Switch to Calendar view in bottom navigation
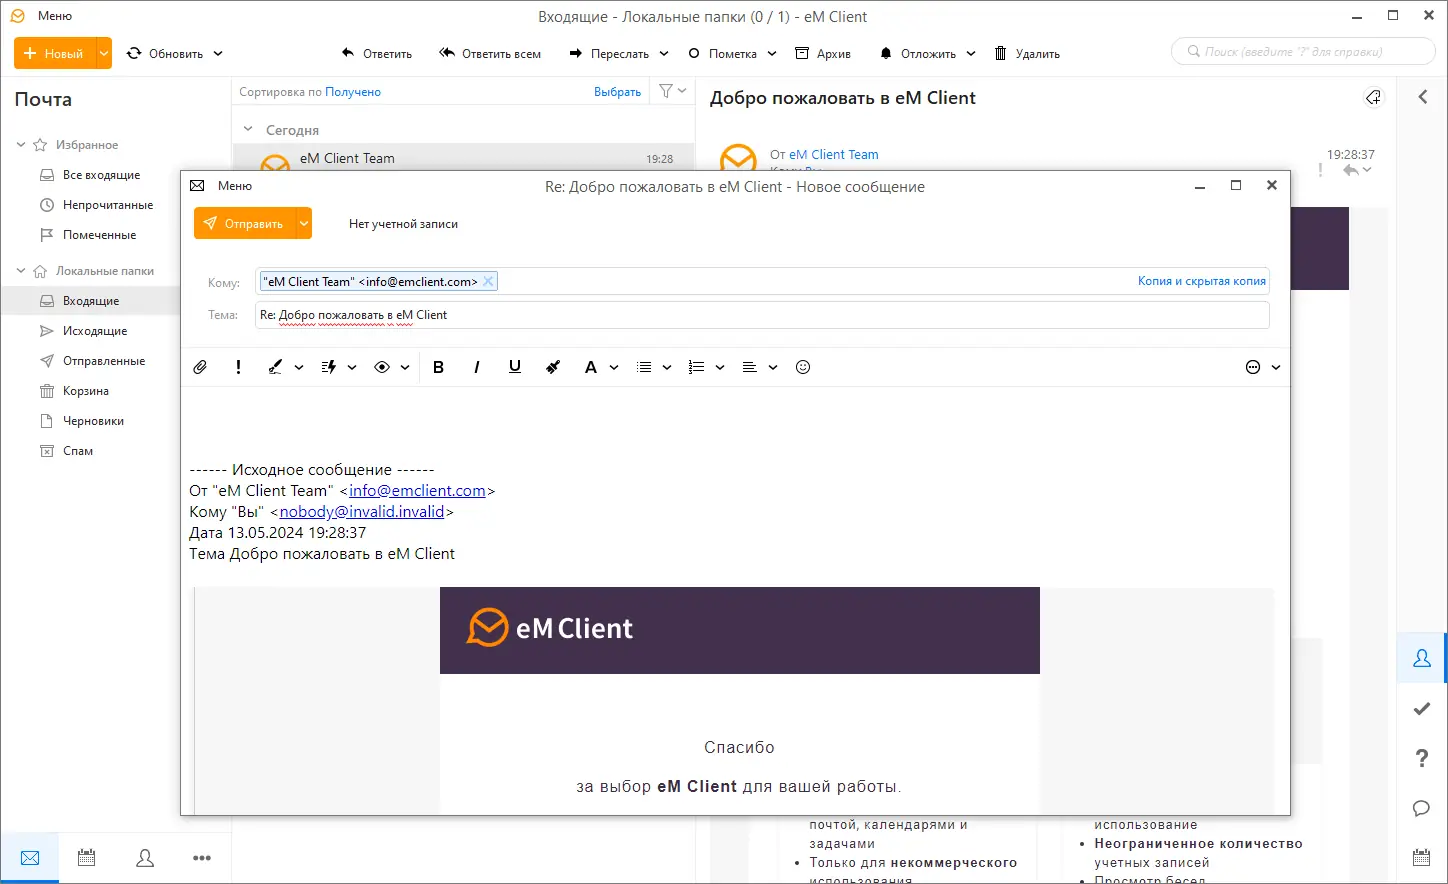This screenshot has width=1448, height=884. [x=87, y=858]
